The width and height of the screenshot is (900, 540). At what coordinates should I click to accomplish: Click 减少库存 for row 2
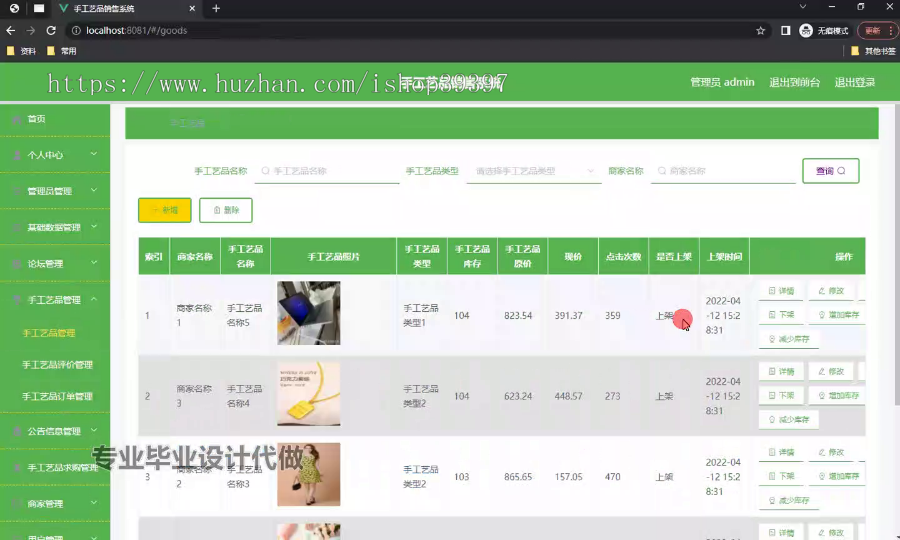[x=789, y=419]
